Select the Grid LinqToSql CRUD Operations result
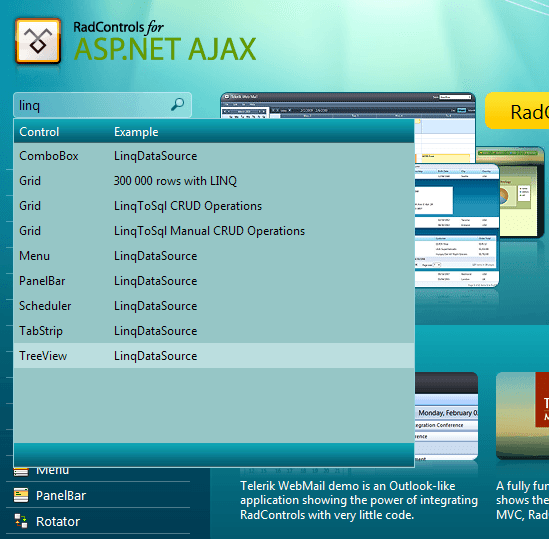 [x=214, y=206]
